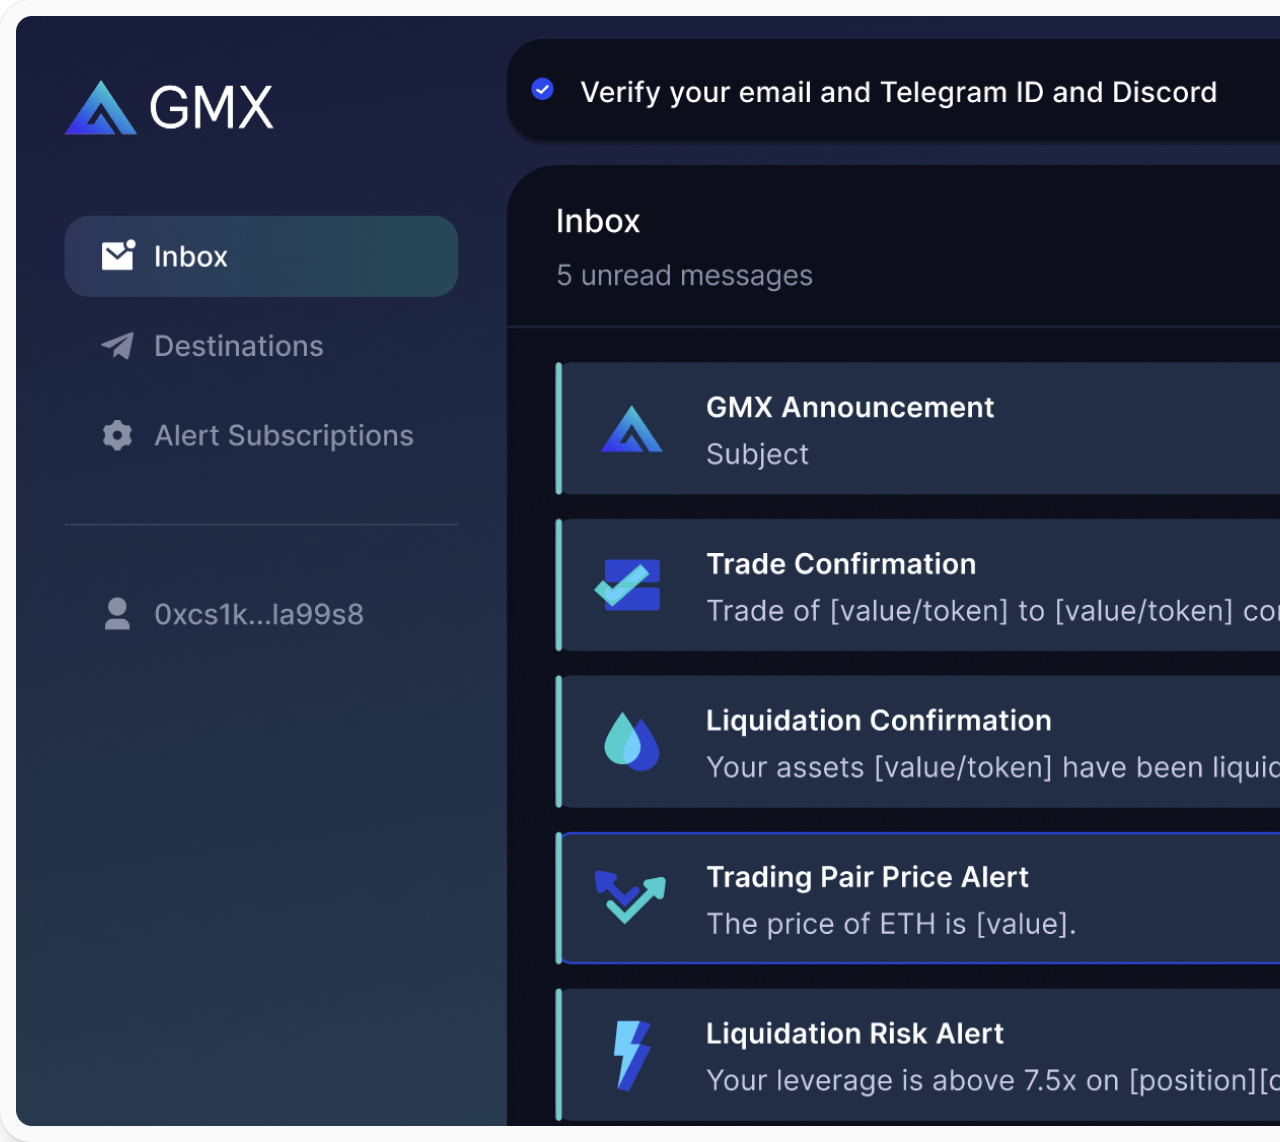Click the user avatar next to the wallet address

click(117, 614)
